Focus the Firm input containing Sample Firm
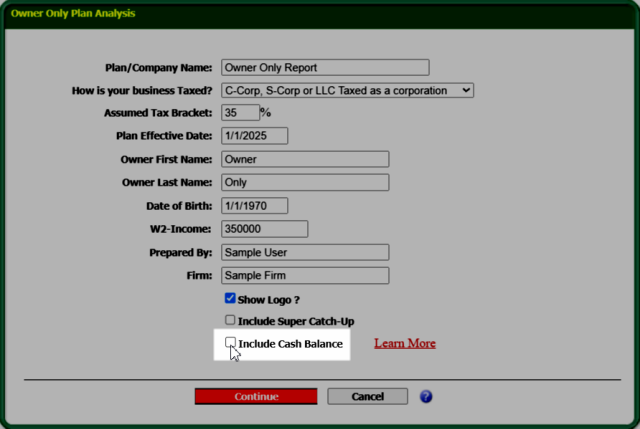The image size is (640, 429). 304,275
